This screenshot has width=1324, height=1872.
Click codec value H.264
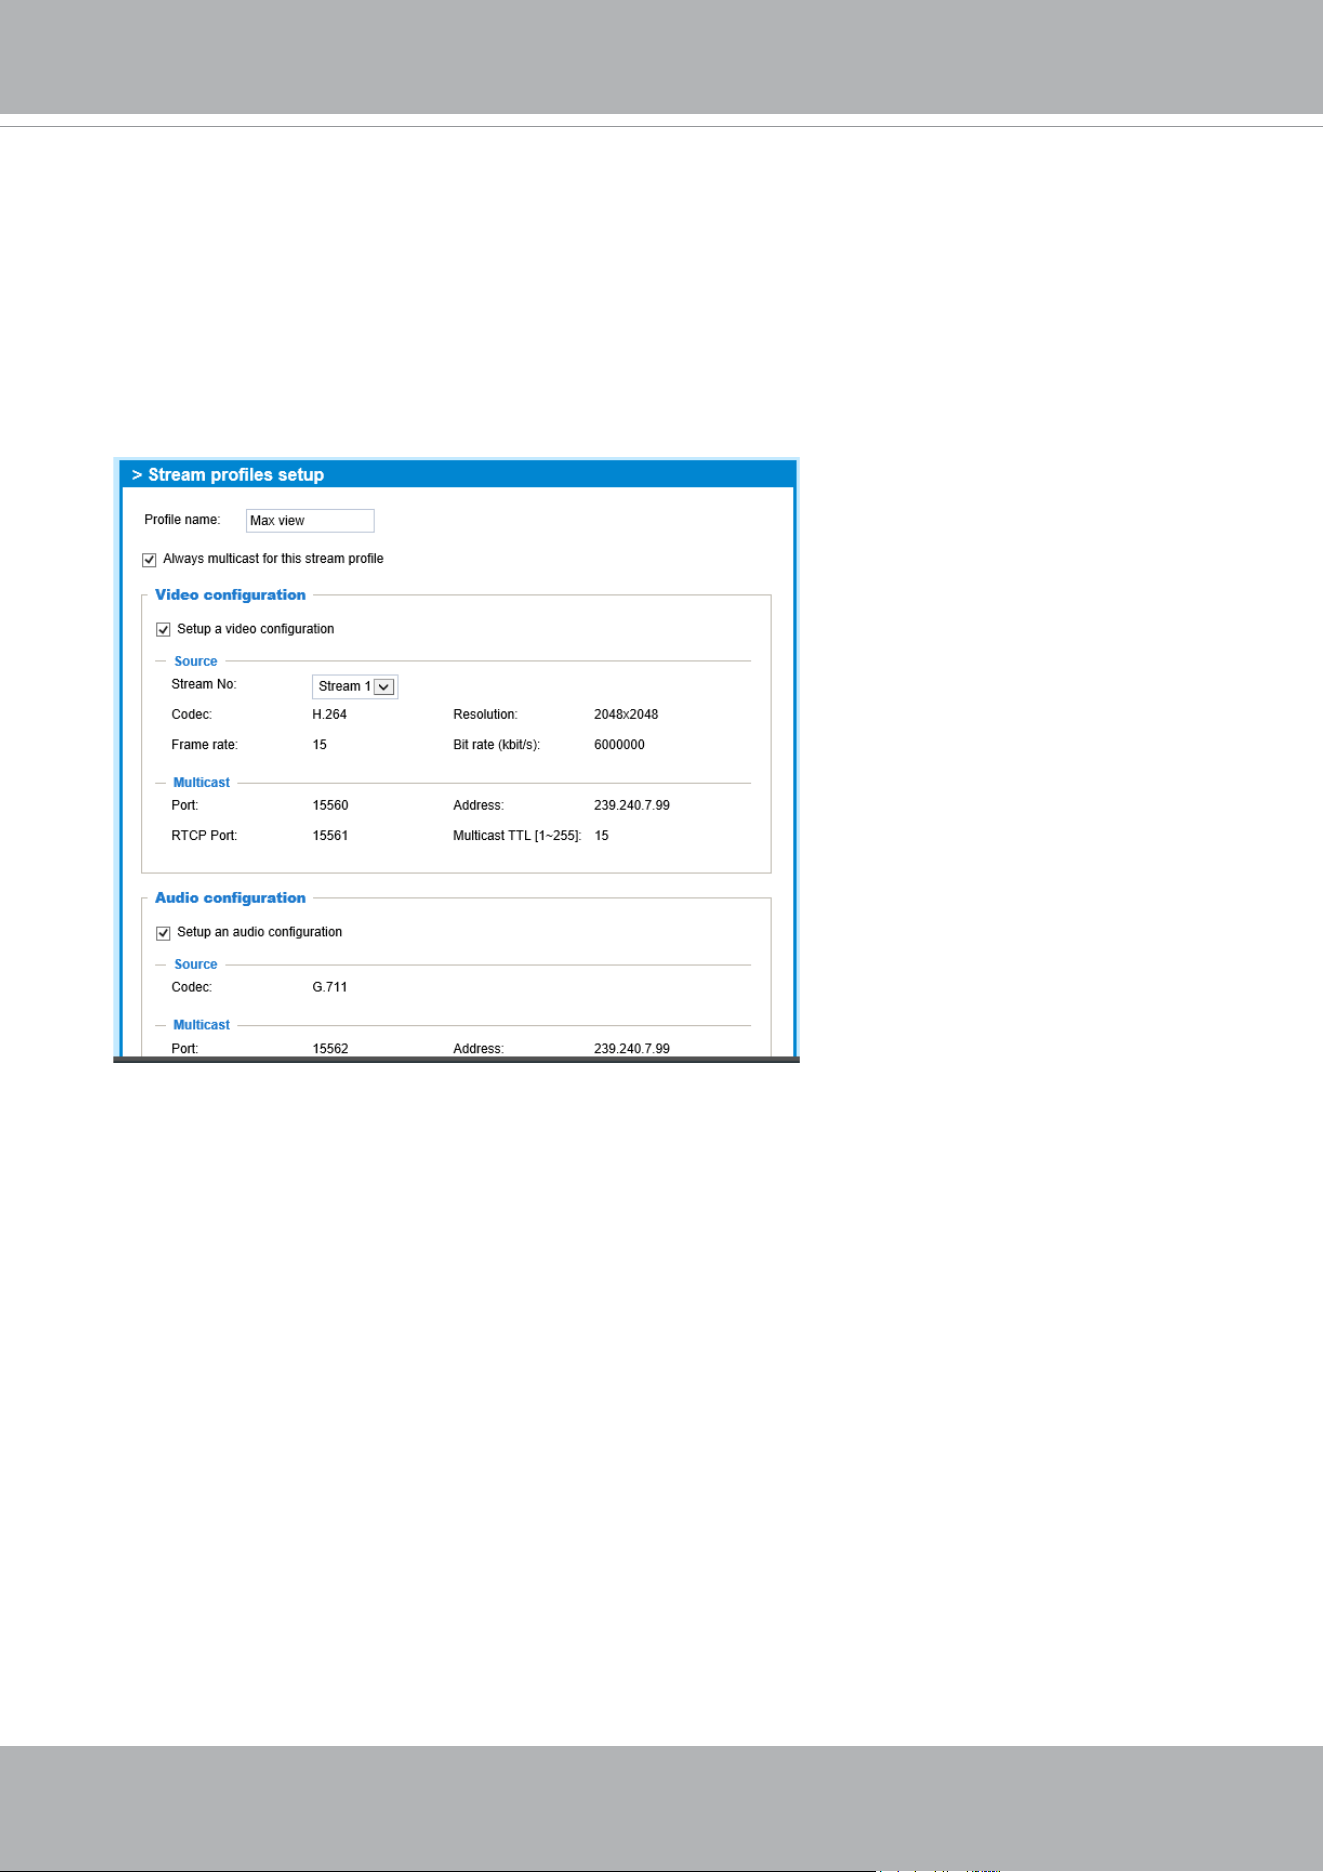click(x=329, y=714)
